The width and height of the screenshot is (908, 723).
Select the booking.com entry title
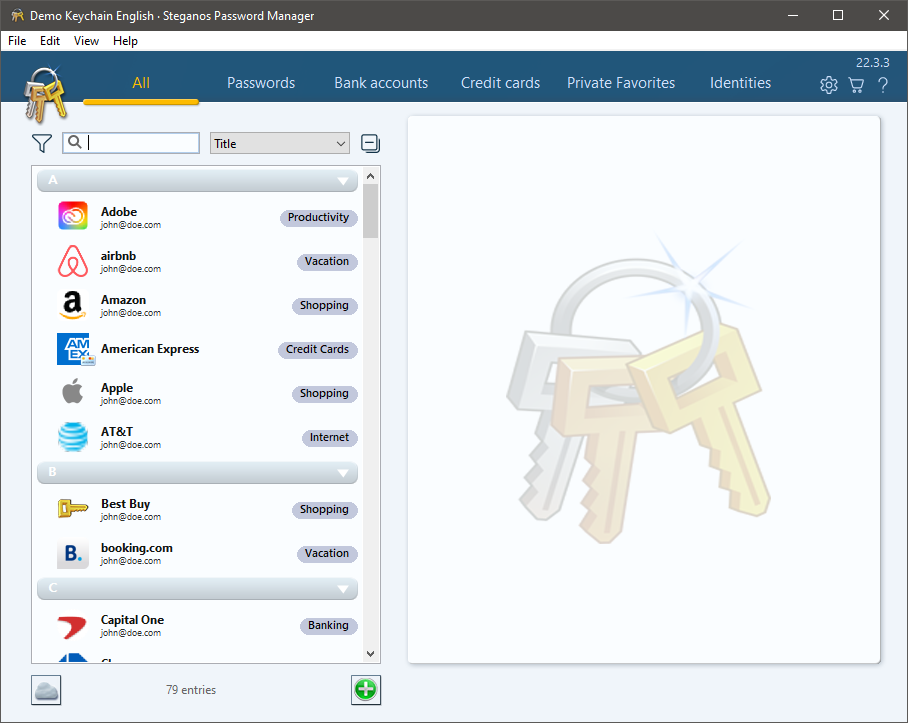(137, 548)
